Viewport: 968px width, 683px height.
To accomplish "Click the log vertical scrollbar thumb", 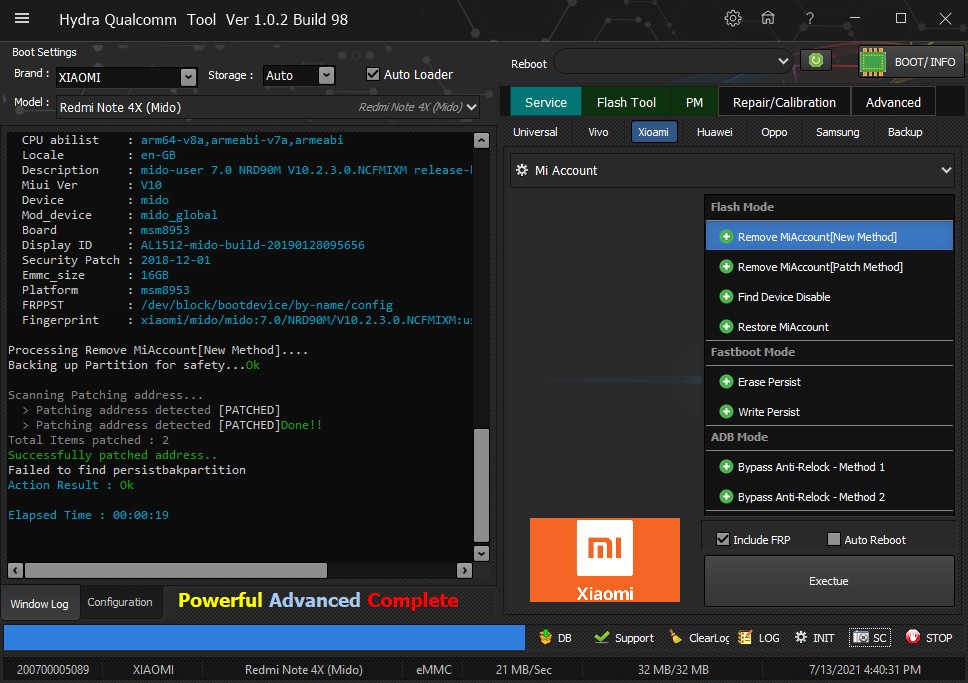I will coord(481,485).
